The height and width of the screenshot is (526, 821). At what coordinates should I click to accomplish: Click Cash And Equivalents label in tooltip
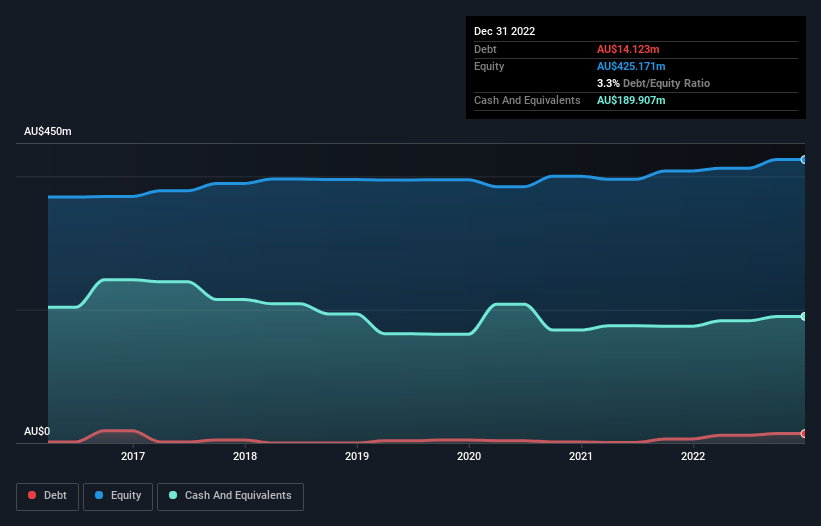(x=527, y=100)
